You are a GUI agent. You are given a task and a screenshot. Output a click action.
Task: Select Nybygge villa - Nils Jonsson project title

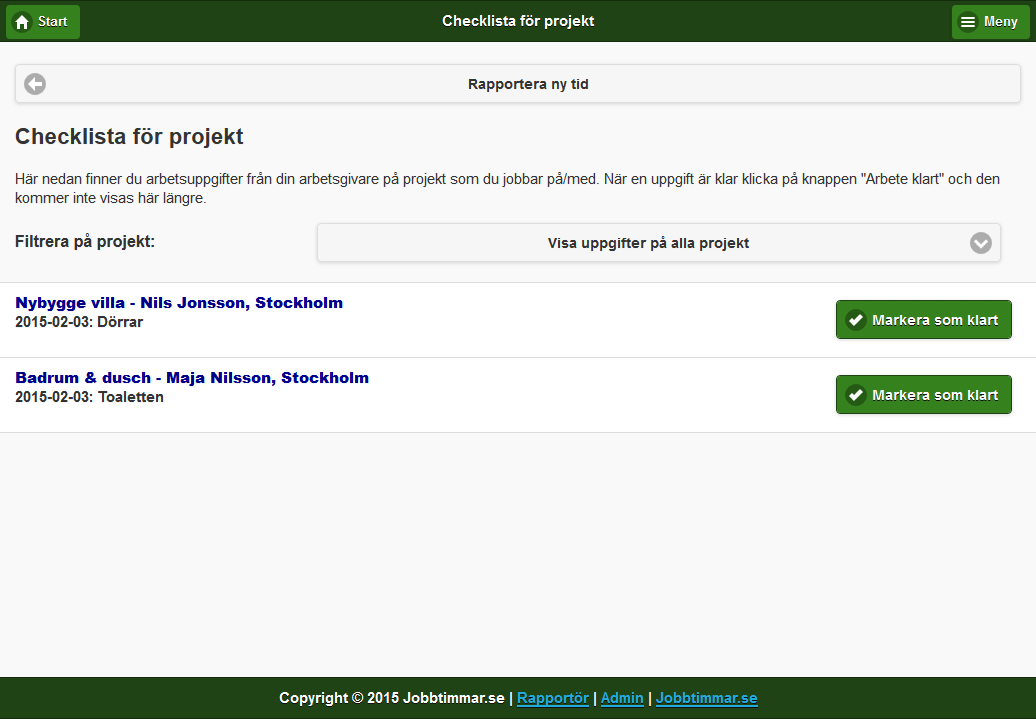pos(179,303)
